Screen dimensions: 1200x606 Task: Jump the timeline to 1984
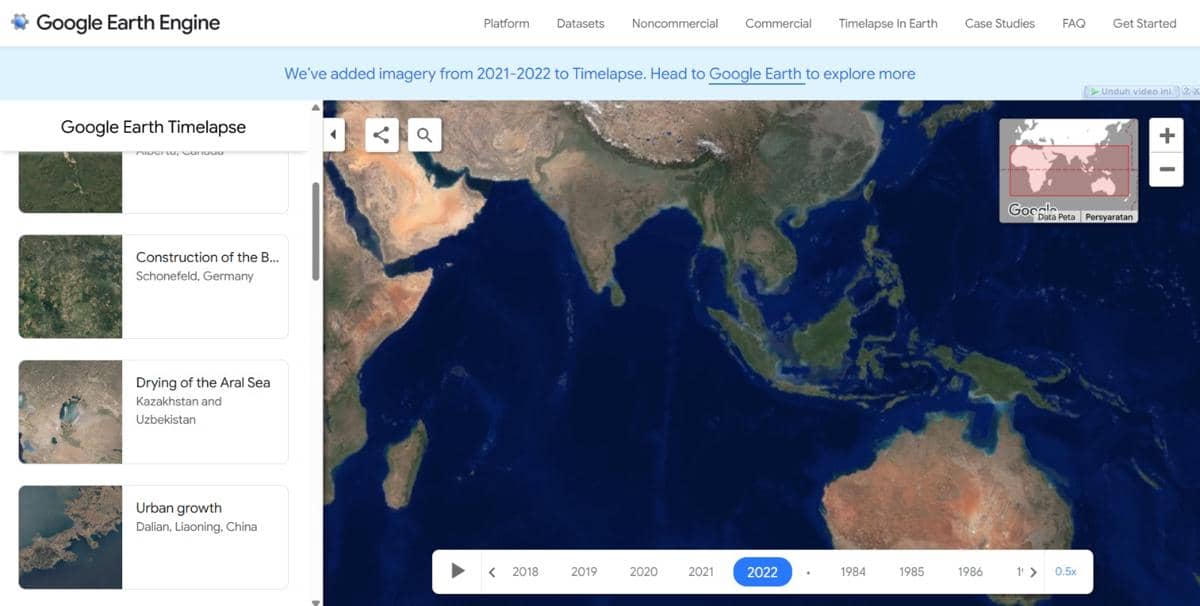[853, 572]
